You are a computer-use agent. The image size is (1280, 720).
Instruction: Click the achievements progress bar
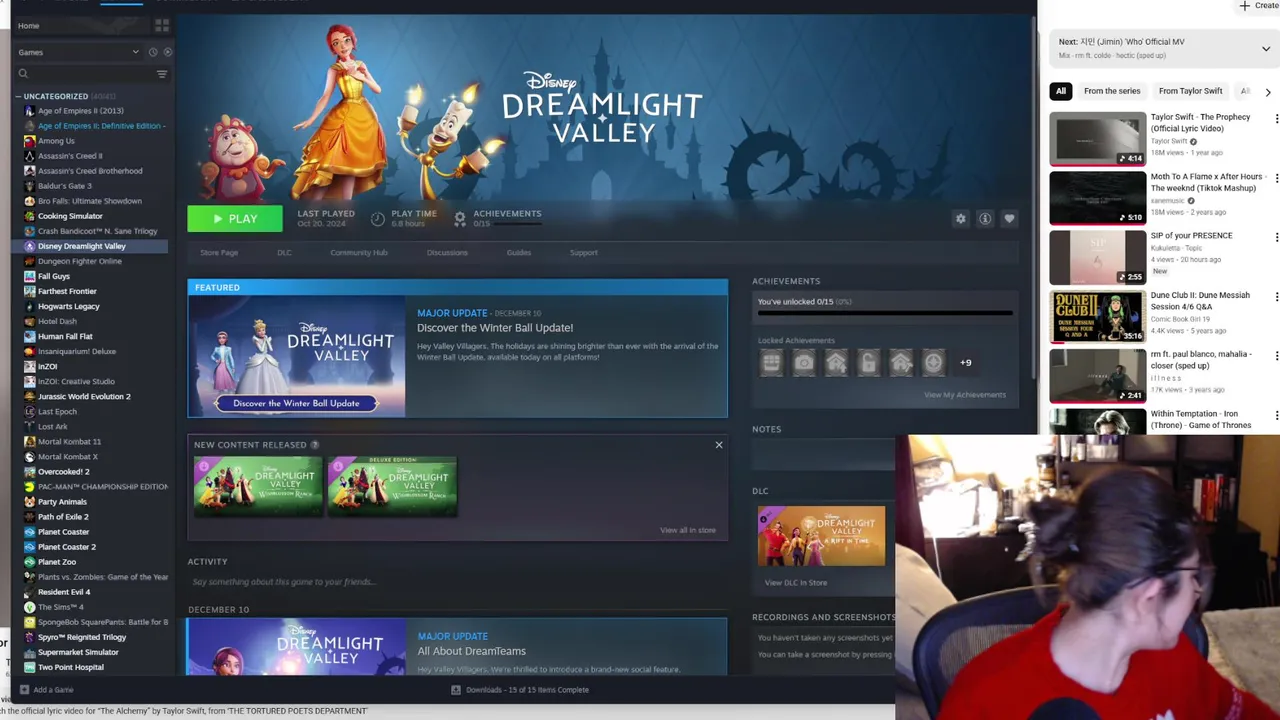click(885, 313)
